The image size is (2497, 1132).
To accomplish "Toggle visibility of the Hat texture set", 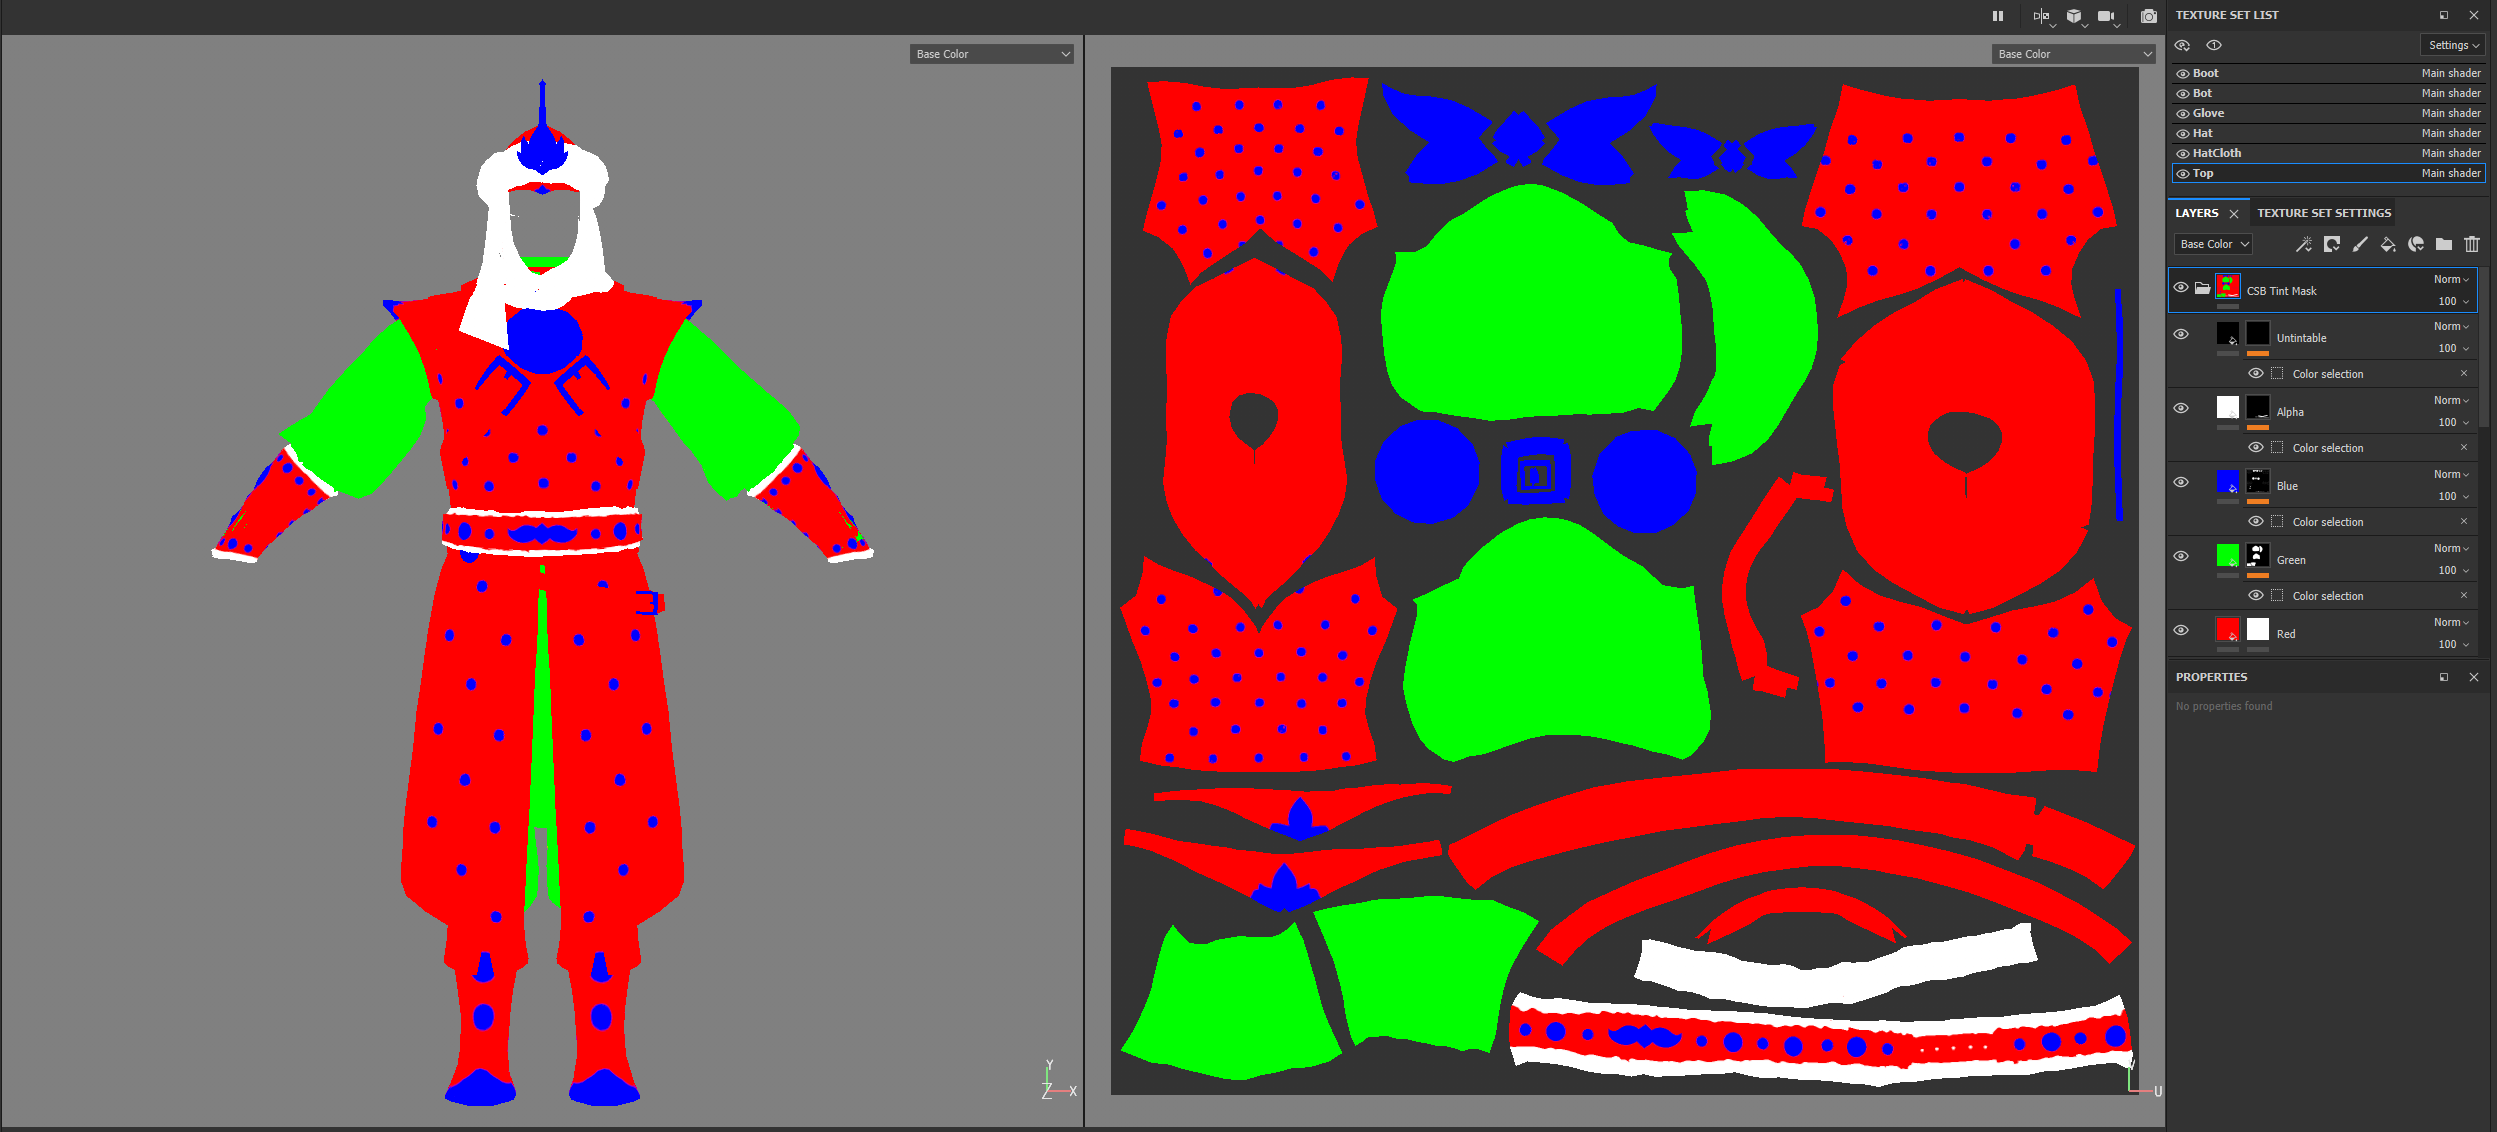I will 2183,133.
